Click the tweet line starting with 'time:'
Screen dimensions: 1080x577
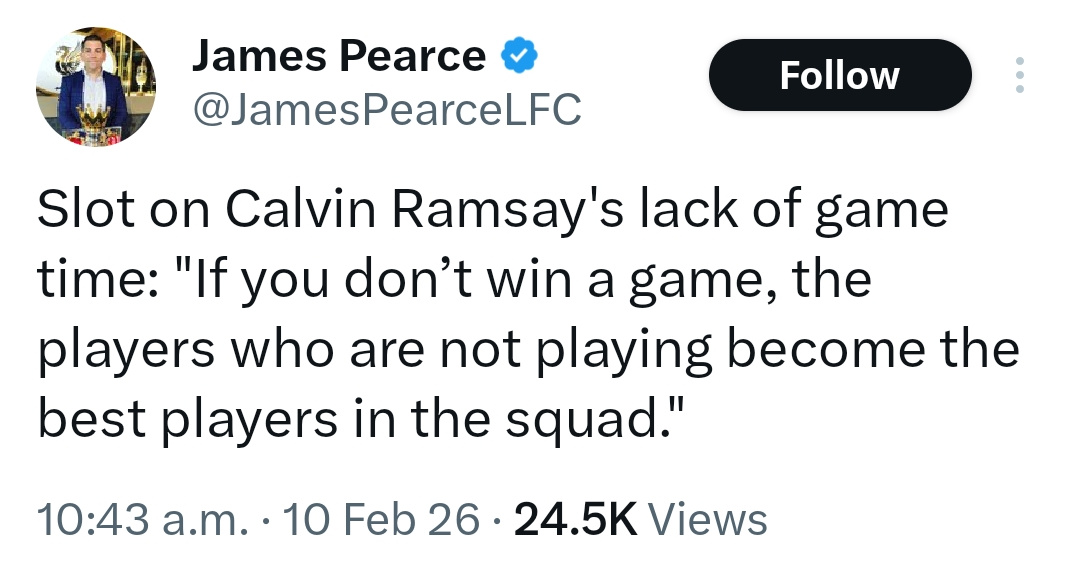click(x=455, y=281)
